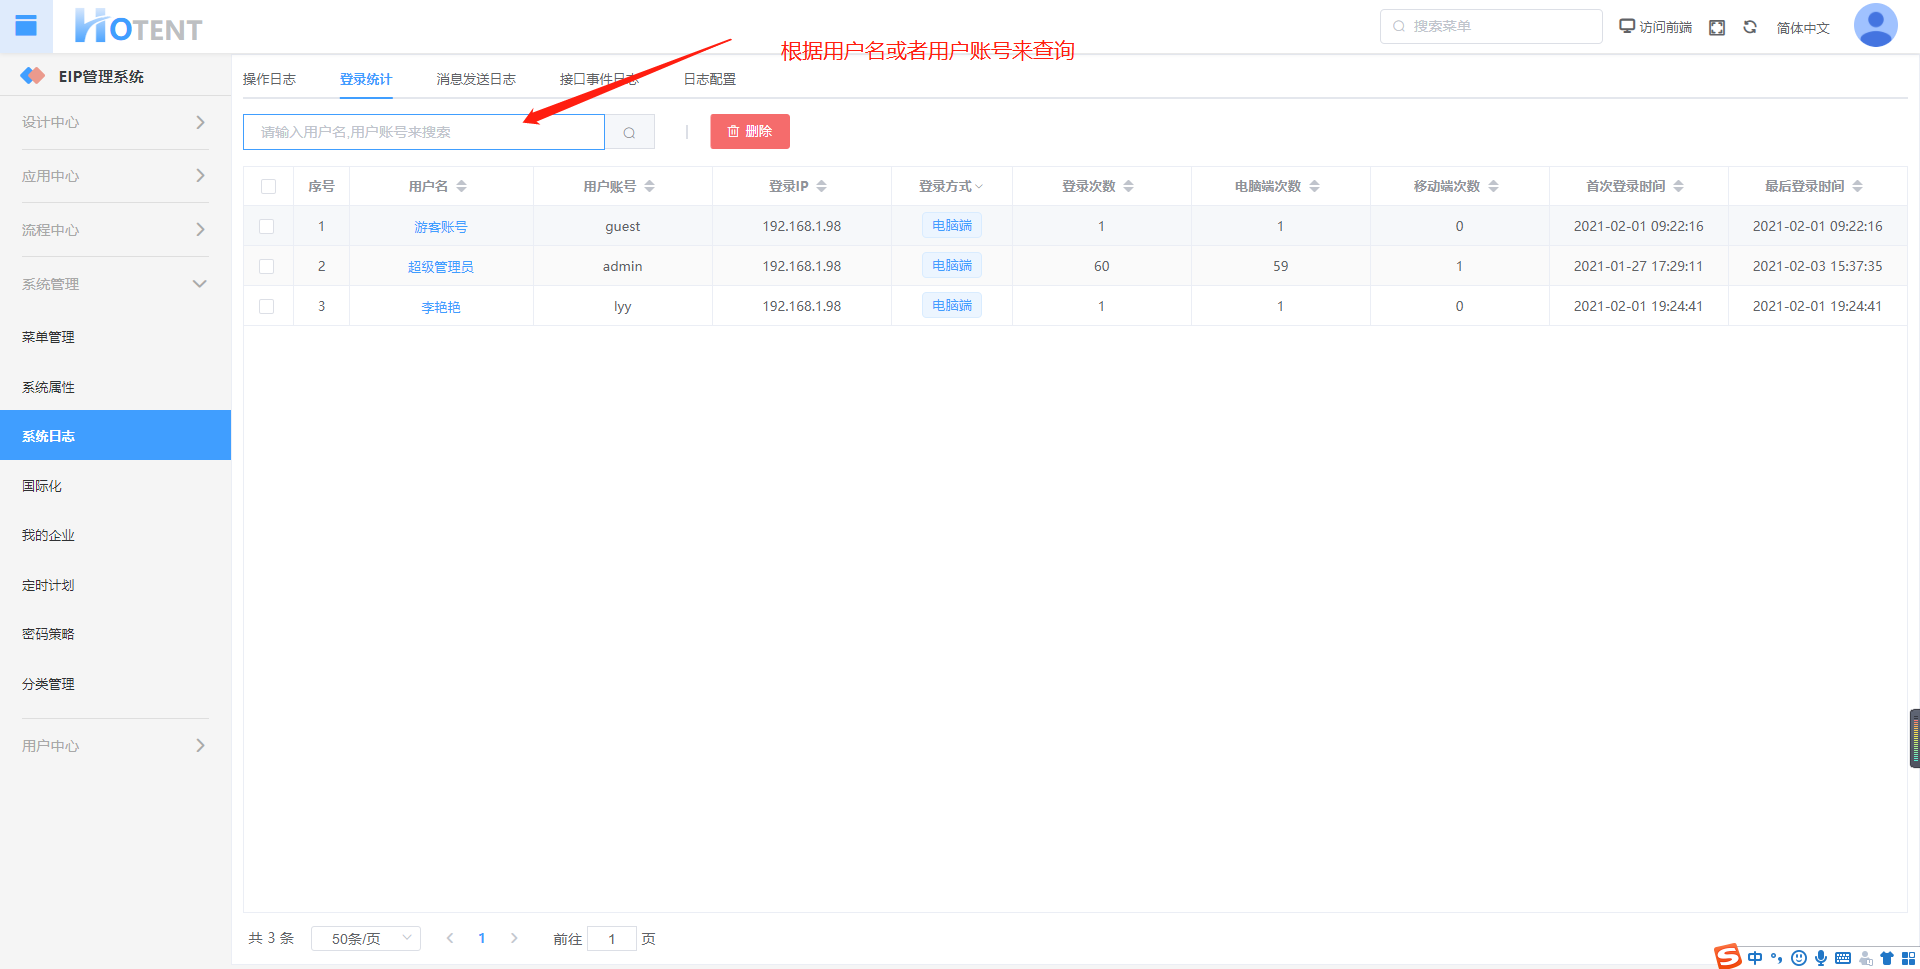Switch to the 操作日志 tab
Screen dimensions: 1920x969
[269, 79]
